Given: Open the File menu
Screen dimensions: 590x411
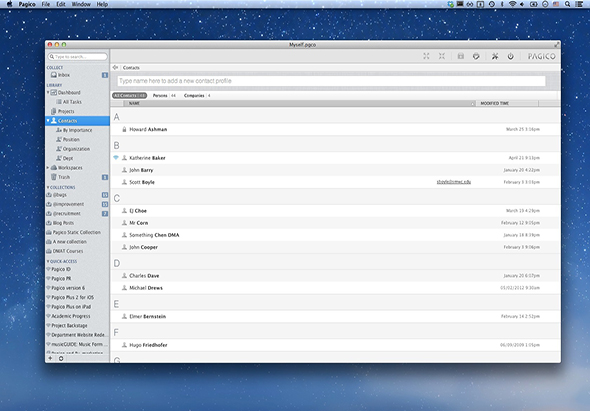Looking at the screenshot, I should (x=46, y=4).
